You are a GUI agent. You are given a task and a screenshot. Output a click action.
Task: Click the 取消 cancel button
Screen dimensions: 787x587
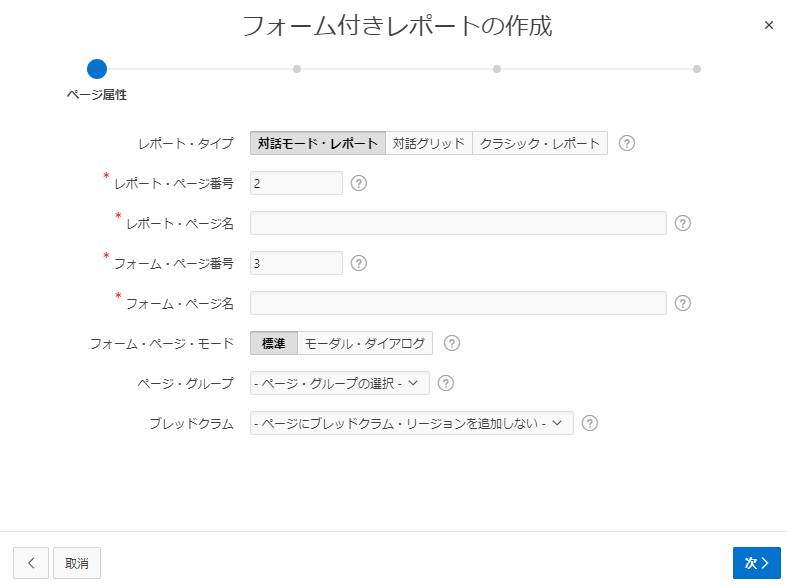(77, 563)
